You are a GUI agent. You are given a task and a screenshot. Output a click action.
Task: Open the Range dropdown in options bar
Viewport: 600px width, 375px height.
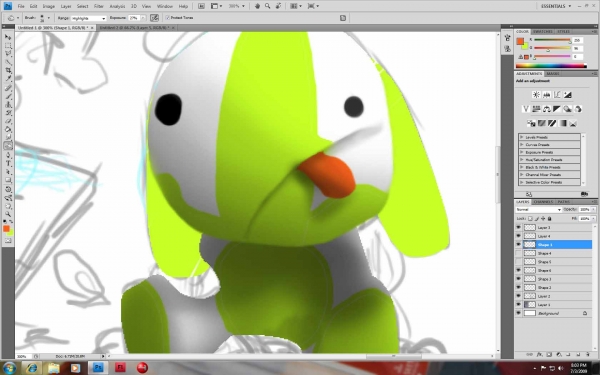click(88, 18)
